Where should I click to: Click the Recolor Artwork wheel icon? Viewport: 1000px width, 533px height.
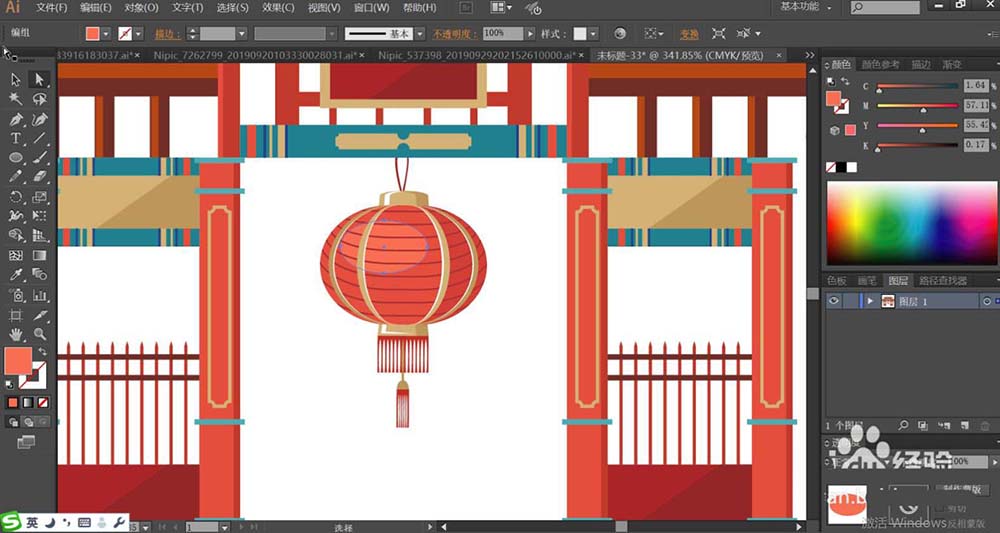(x=620, y=34)
